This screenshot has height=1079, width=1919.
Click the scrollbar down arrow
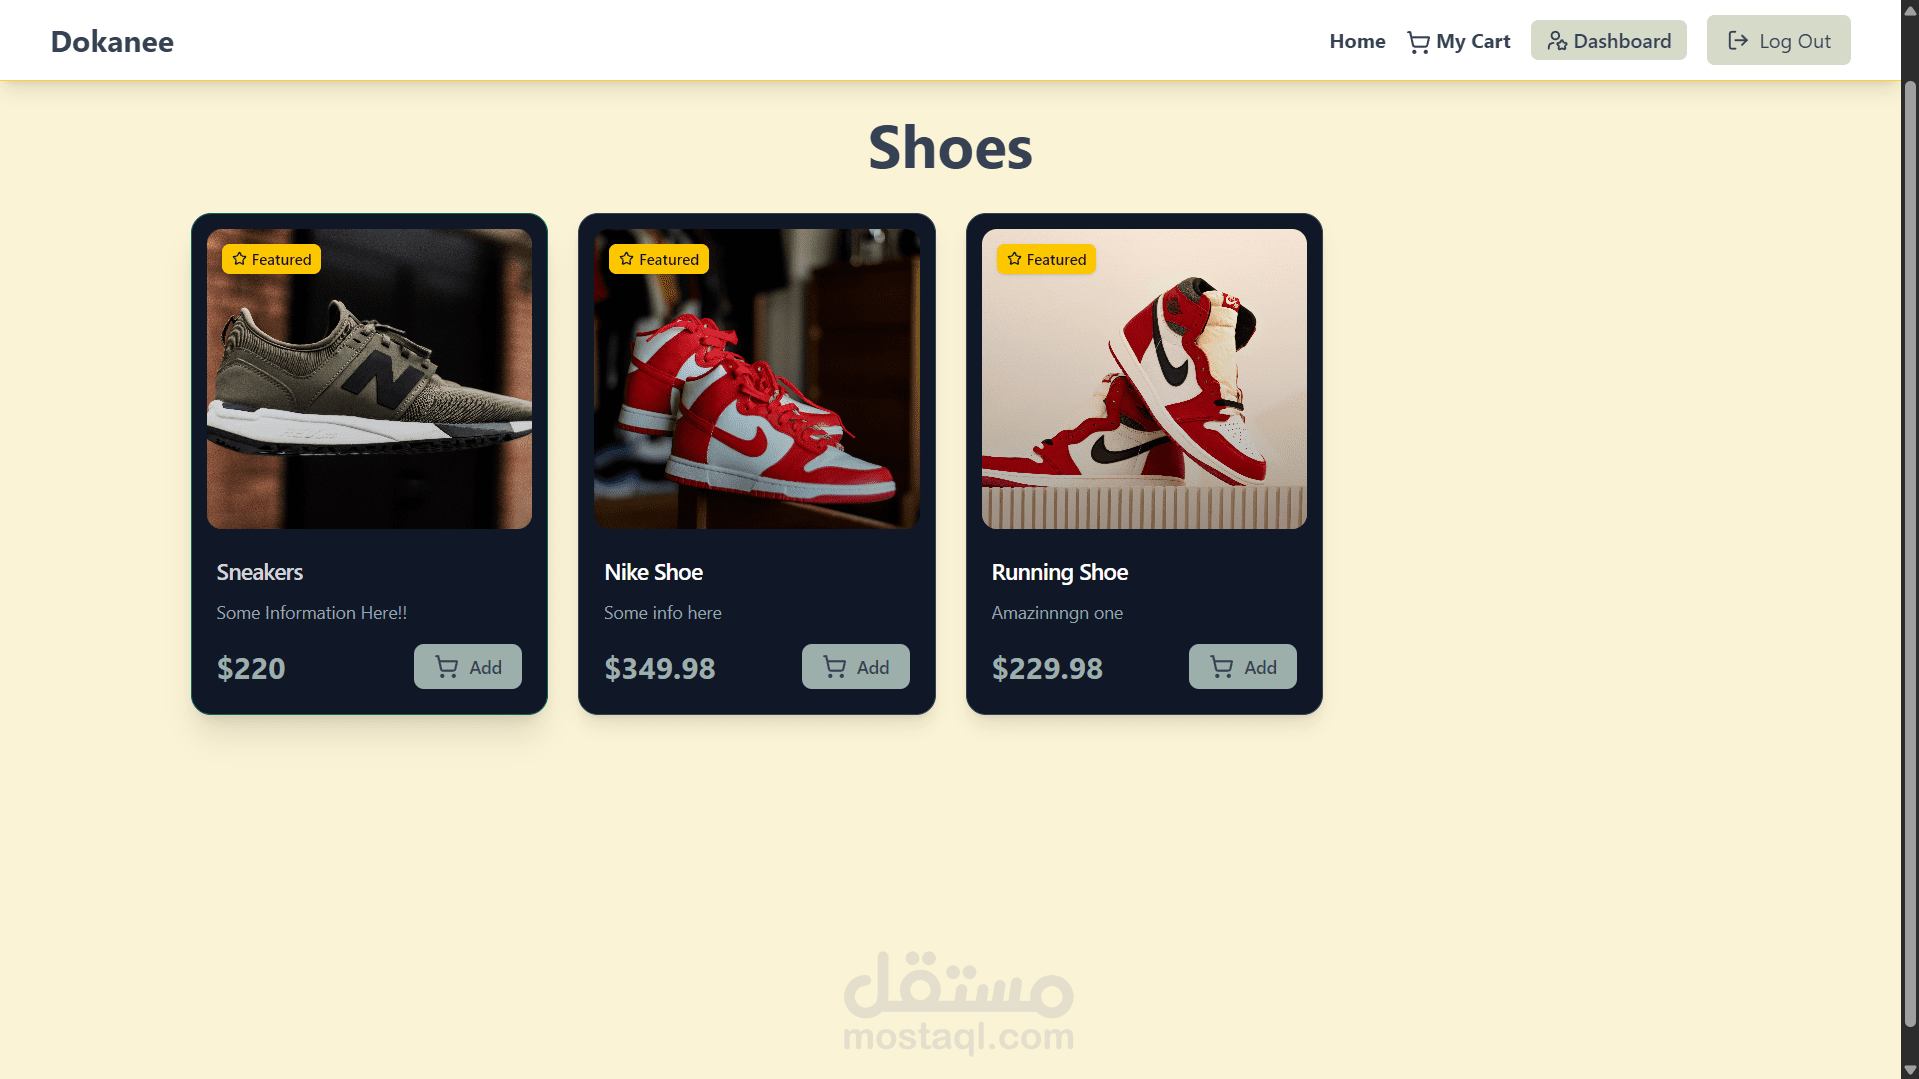[x=1910, y=1069]
